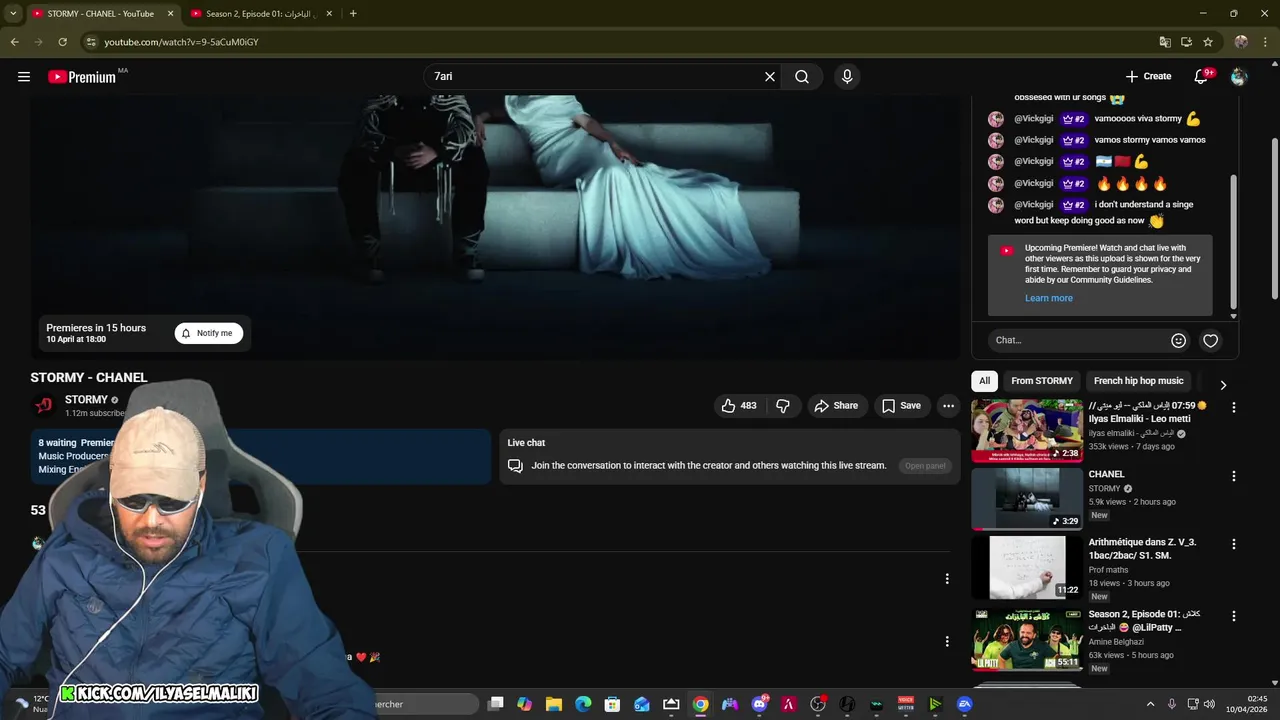Switch to the Season 2, Episode 01 tab
Screen dimensions: 1280x720
tap(258, 14)
